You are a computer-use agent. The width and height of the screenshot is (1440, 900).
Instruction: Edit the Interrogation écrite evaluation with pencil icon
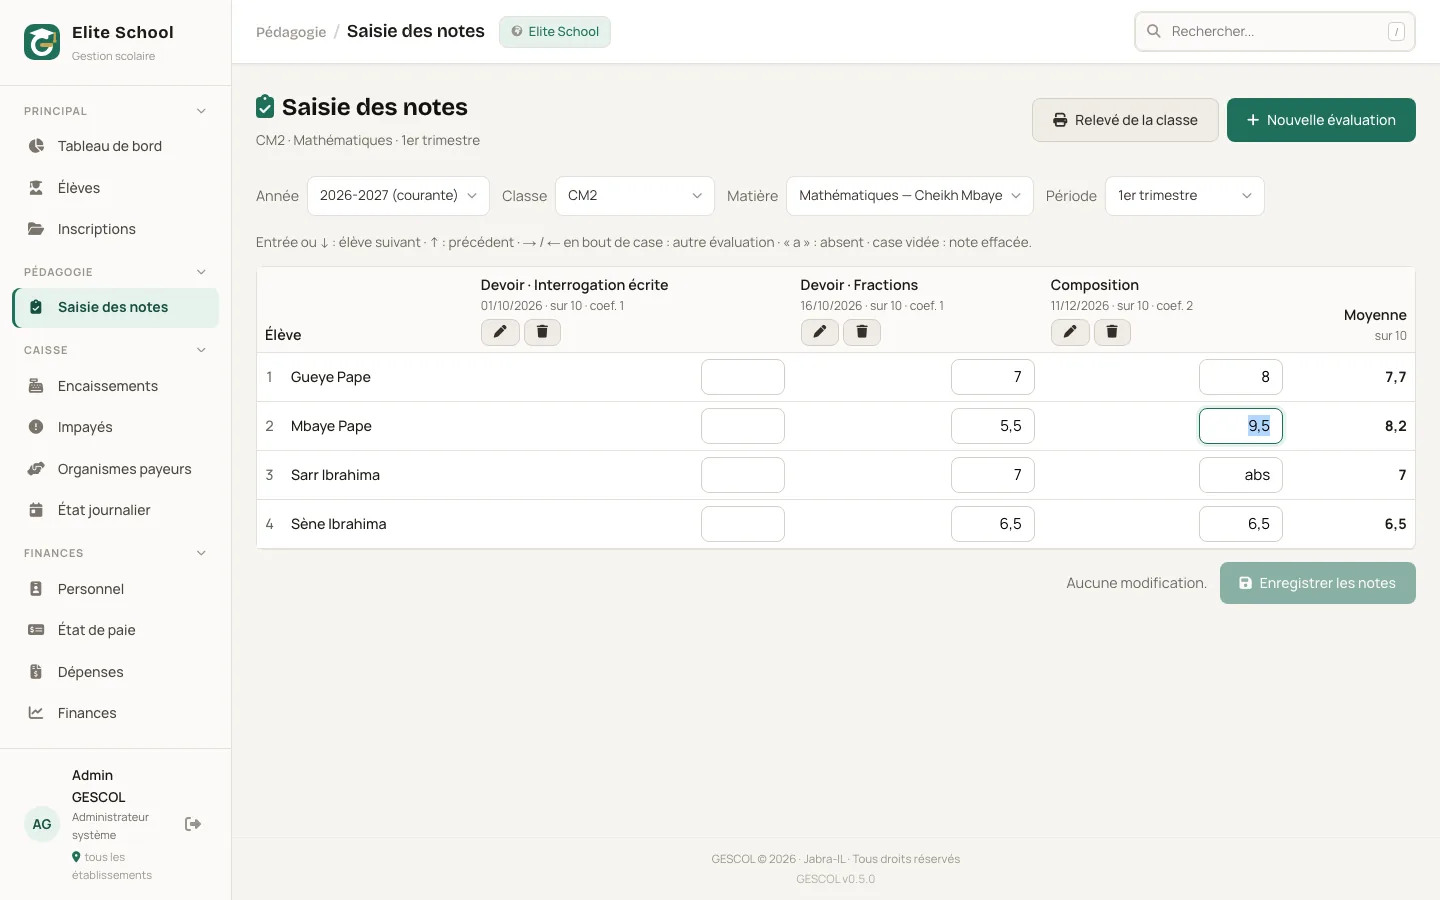click(500, 332)
